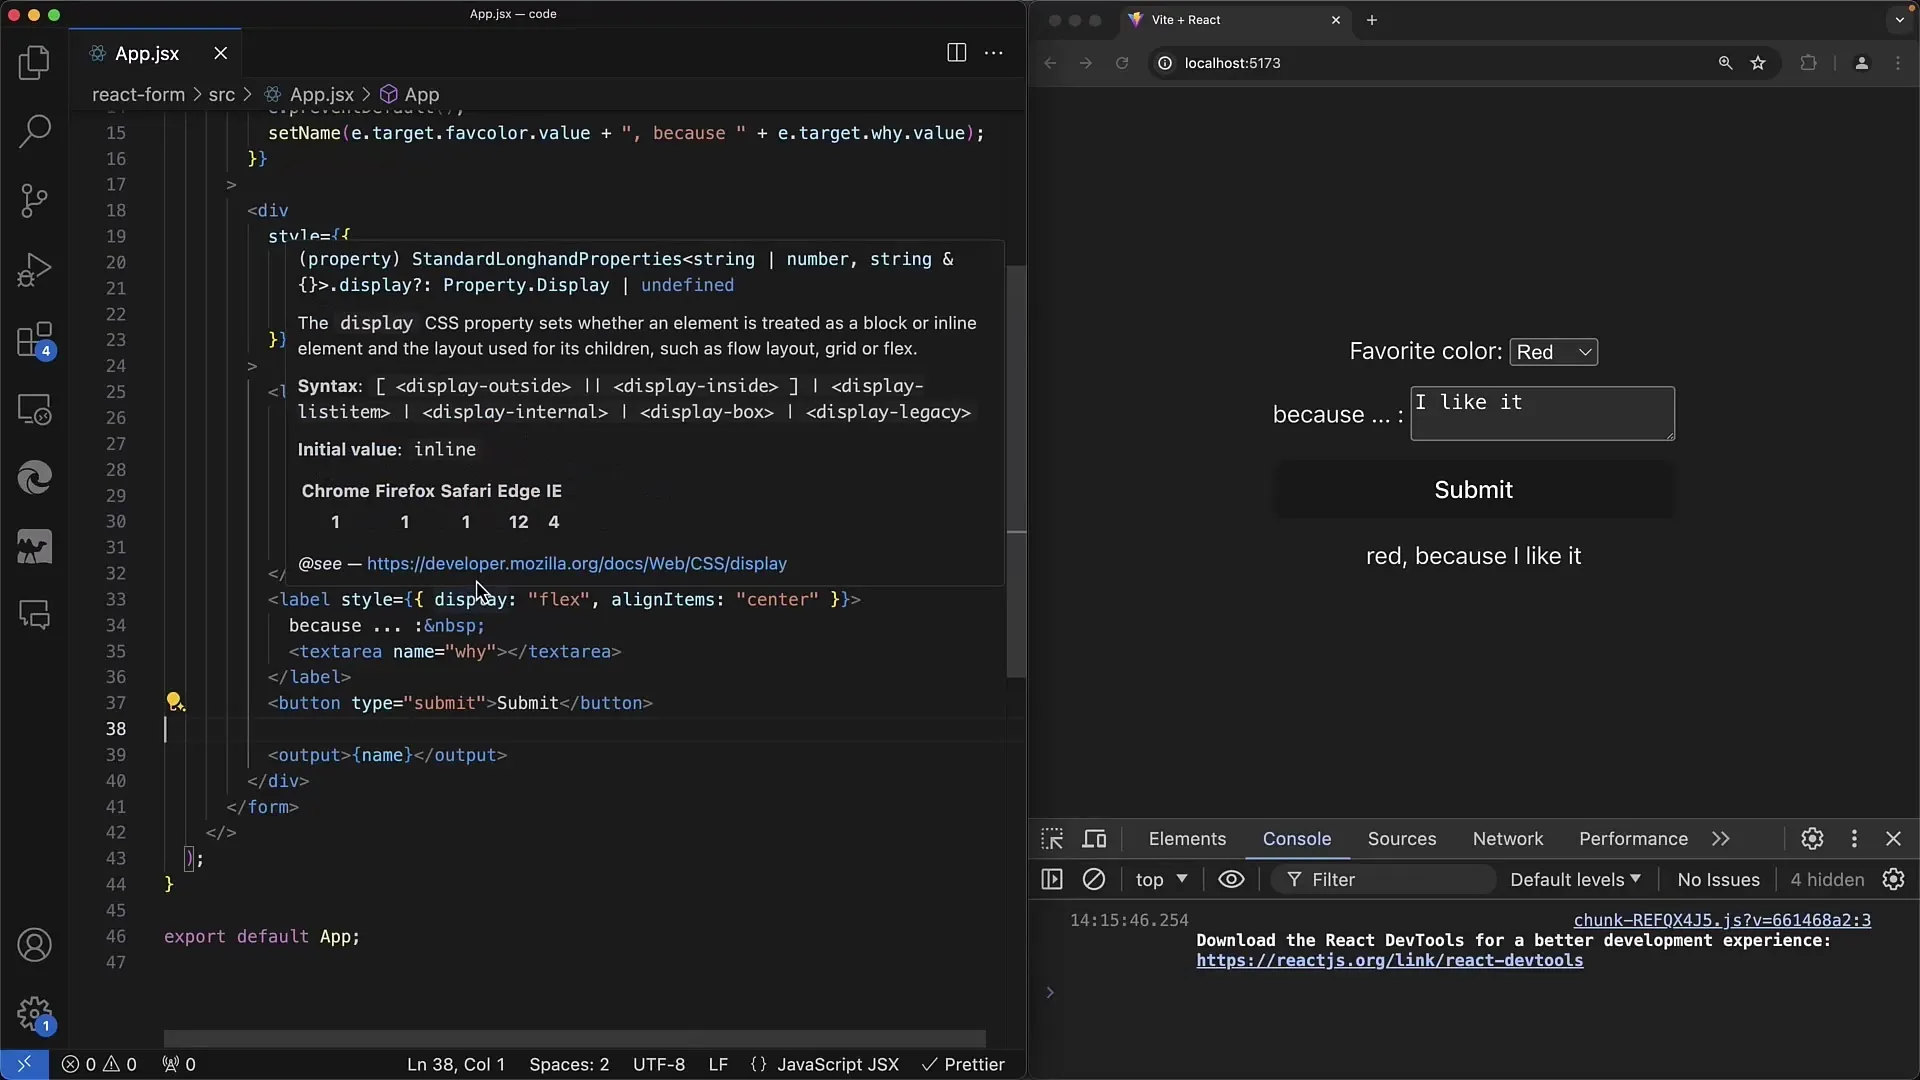Show more DevTools tabs chevron
The width and height of the screenshot is (1920, 1080).
1720,839
